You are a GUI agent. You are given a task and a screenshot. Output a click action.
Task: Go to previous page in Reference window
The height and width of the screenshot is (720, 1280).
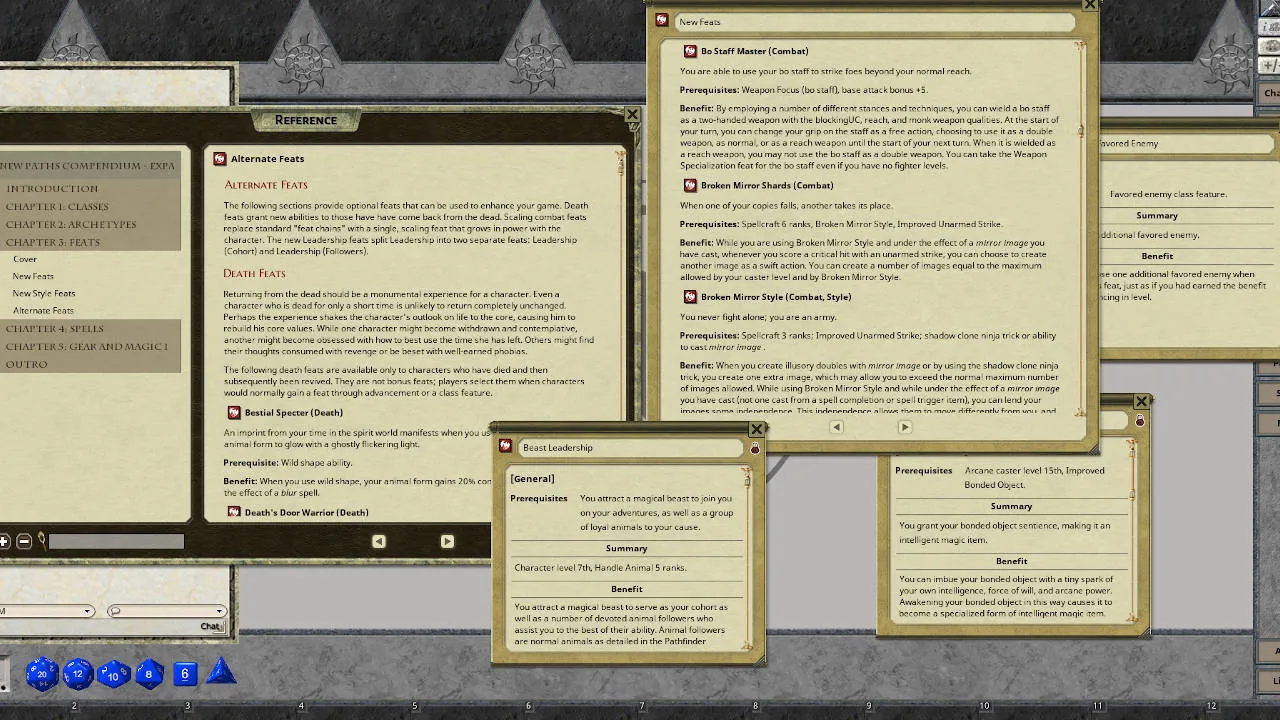click(378, 541)
